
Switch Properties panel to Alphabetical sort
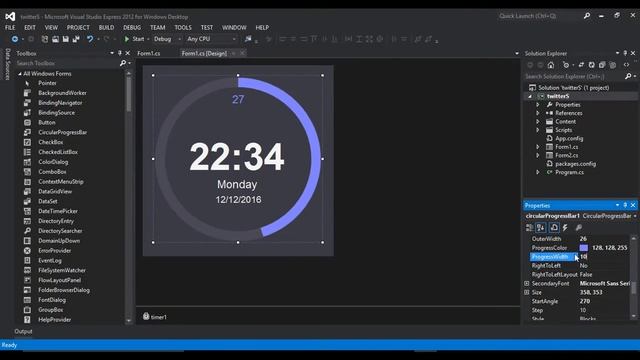(541, 227)
